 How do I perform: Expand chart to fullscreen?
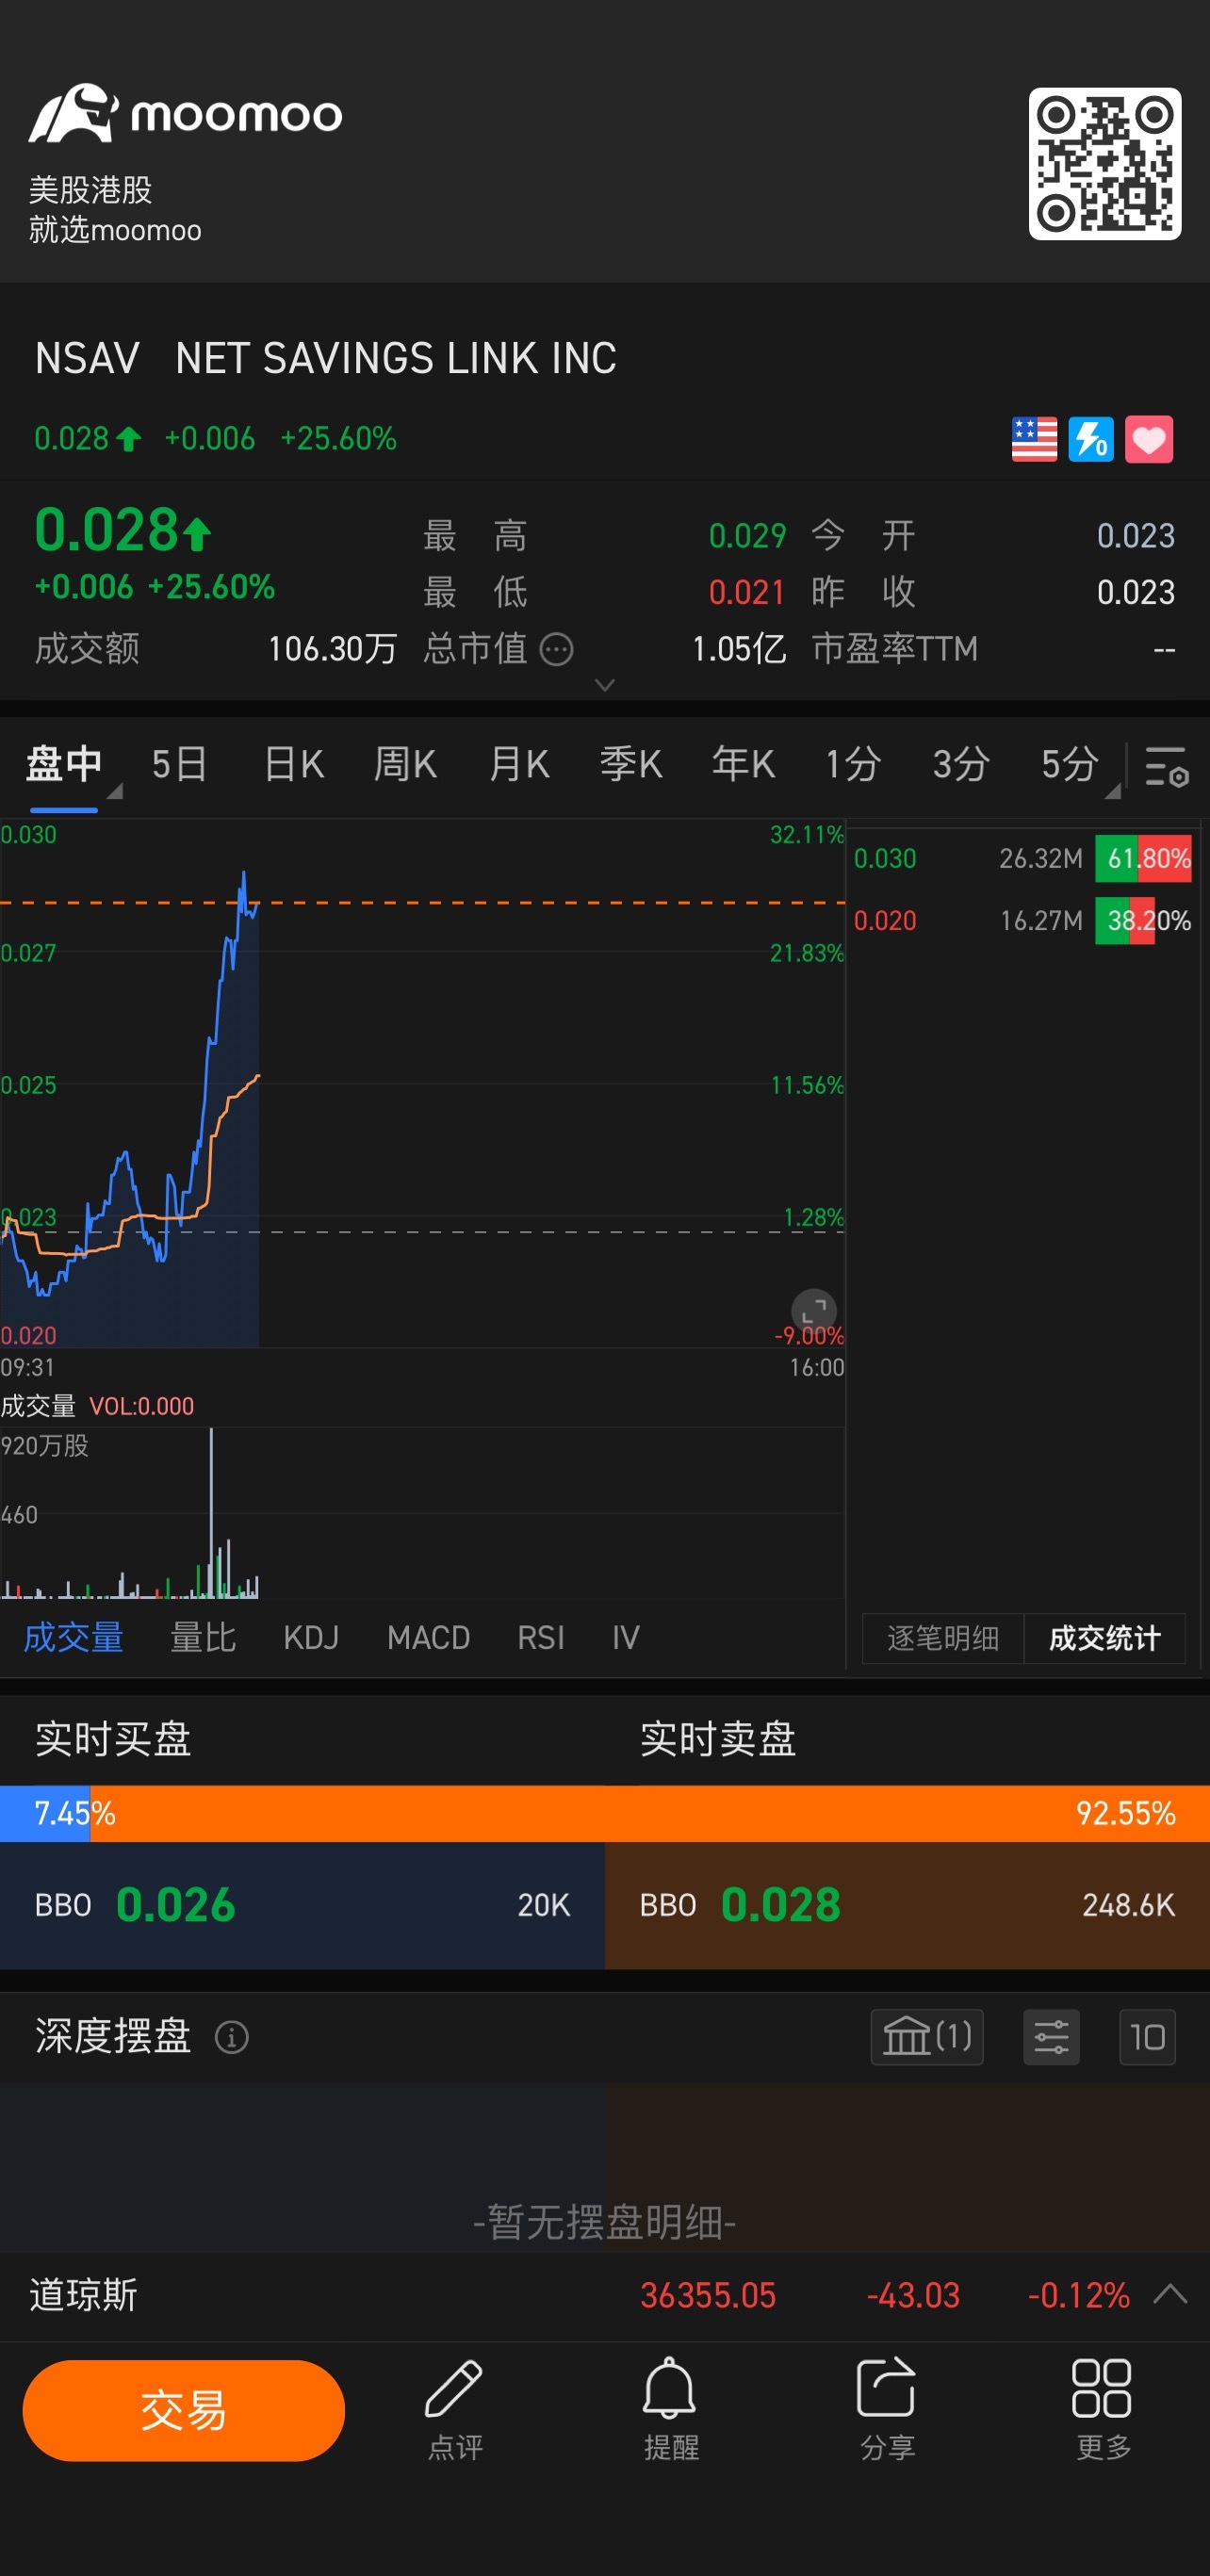click(814, 1310)
